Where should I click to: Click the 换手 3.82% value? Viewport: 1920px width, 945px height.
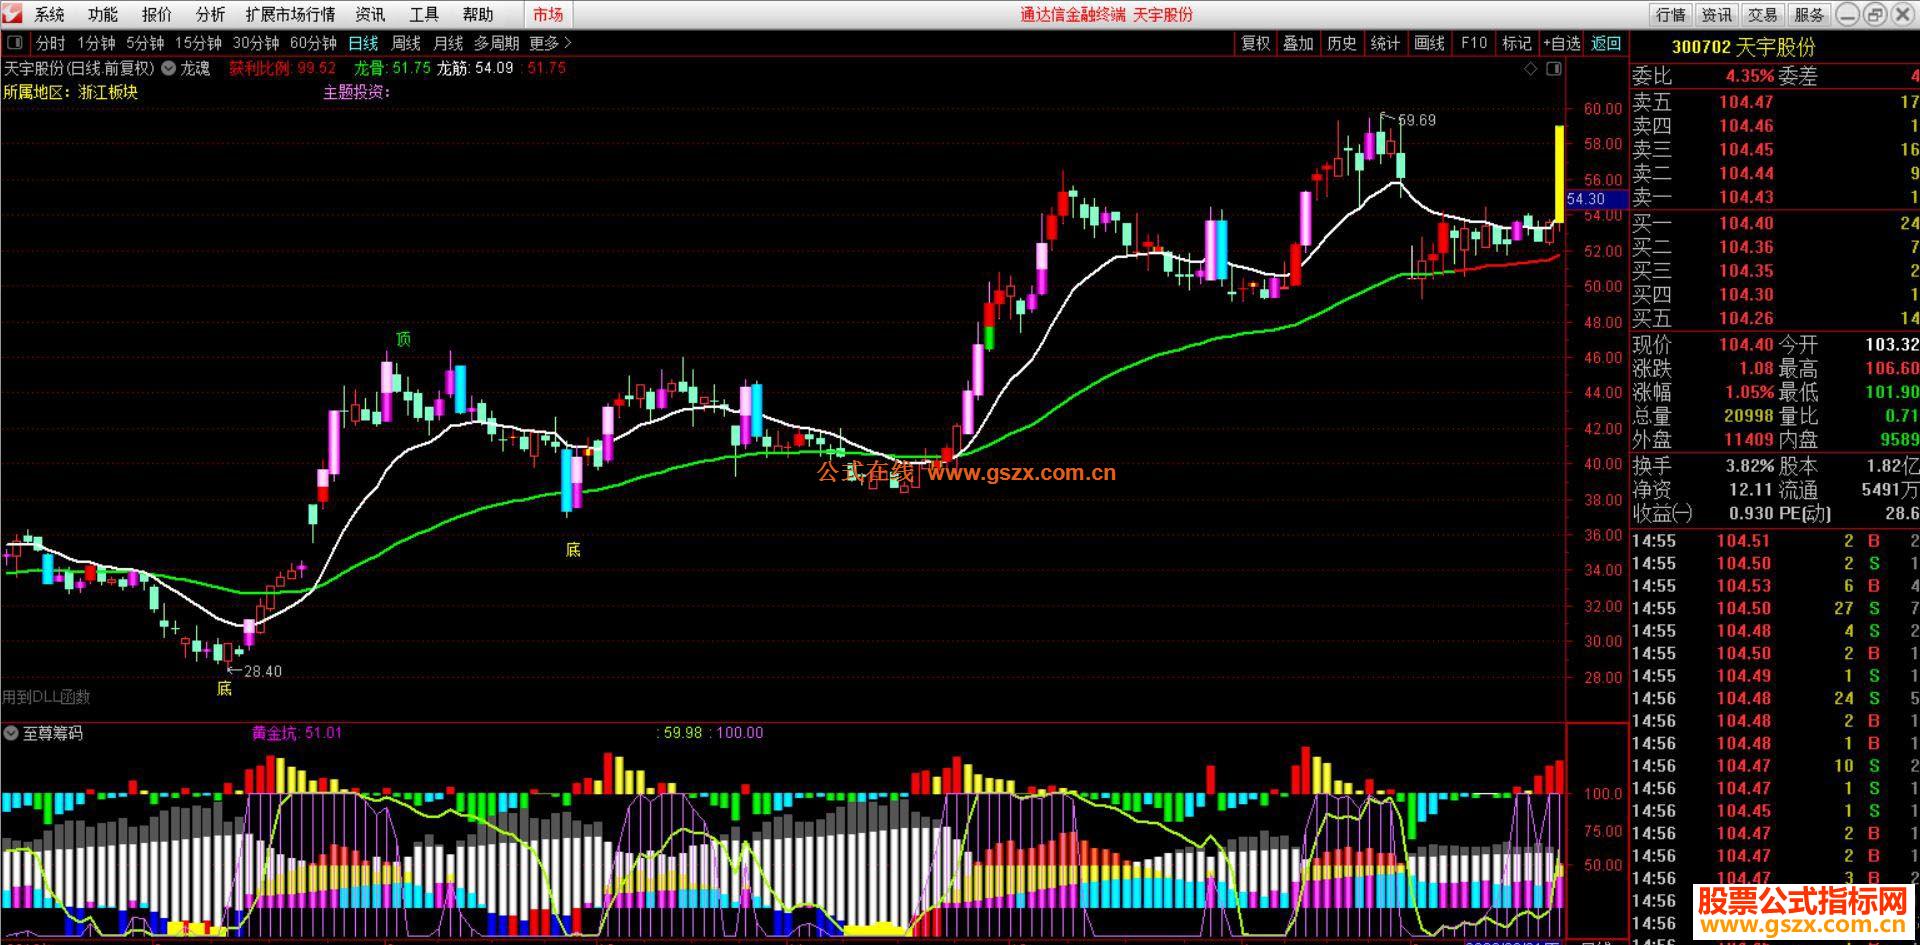coord(1749,465)
